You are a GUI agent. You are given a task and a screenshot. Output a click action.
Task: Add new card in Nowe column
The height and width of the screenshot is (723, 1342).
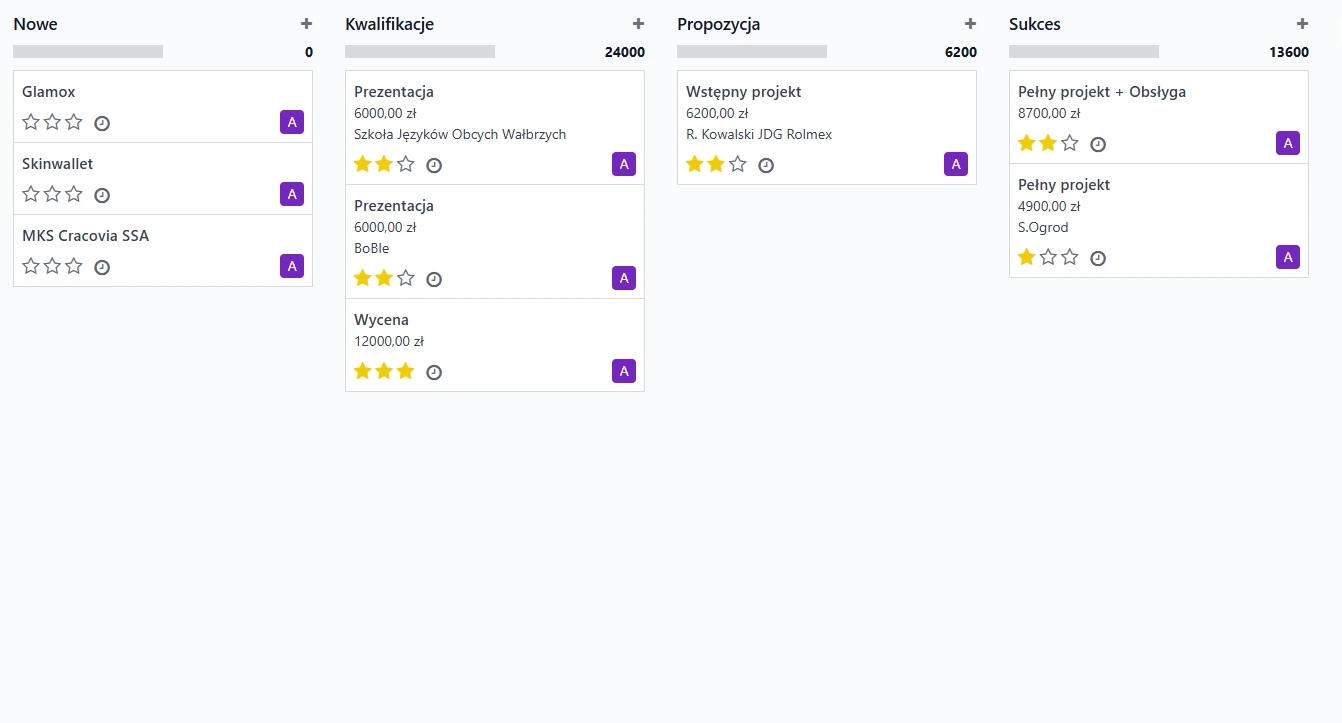(x=306, y=24)
